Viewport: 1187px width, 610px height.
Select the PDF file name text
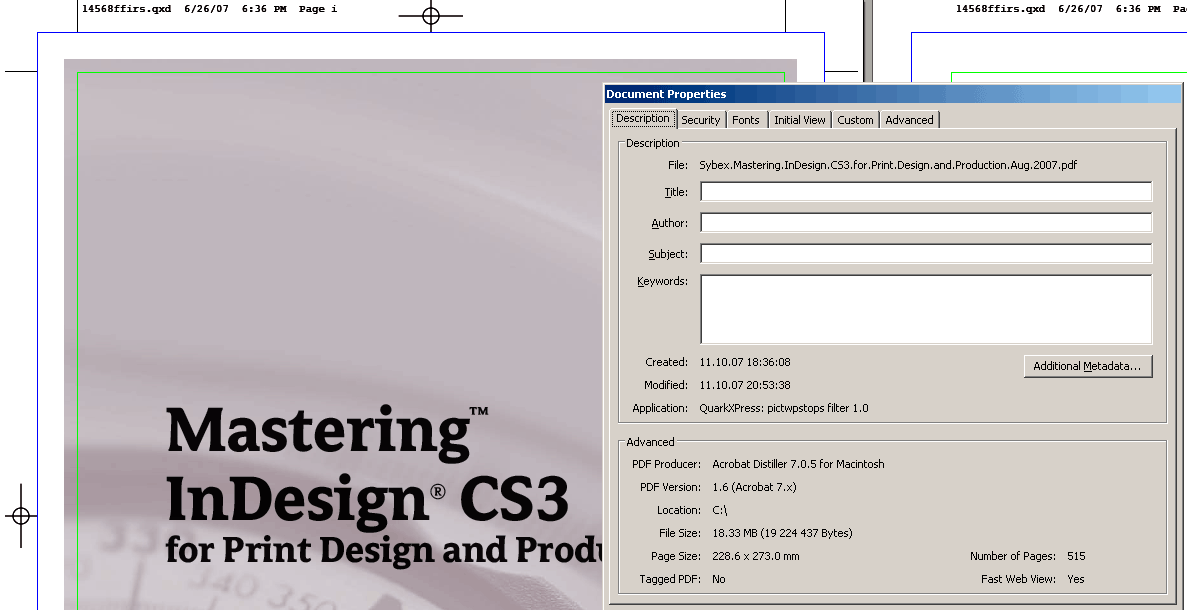tap(888, 165)
